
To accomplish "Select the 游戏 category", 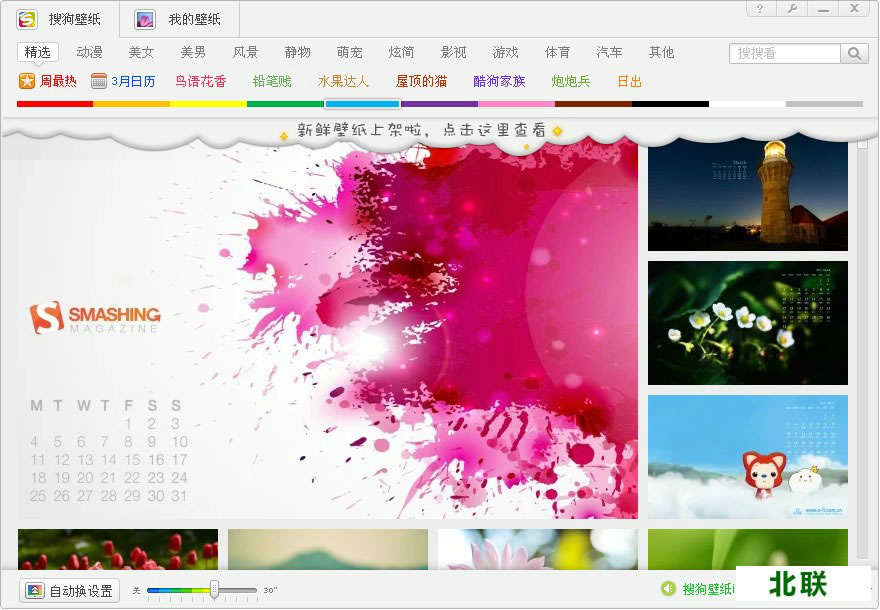I will pos(505,53).
